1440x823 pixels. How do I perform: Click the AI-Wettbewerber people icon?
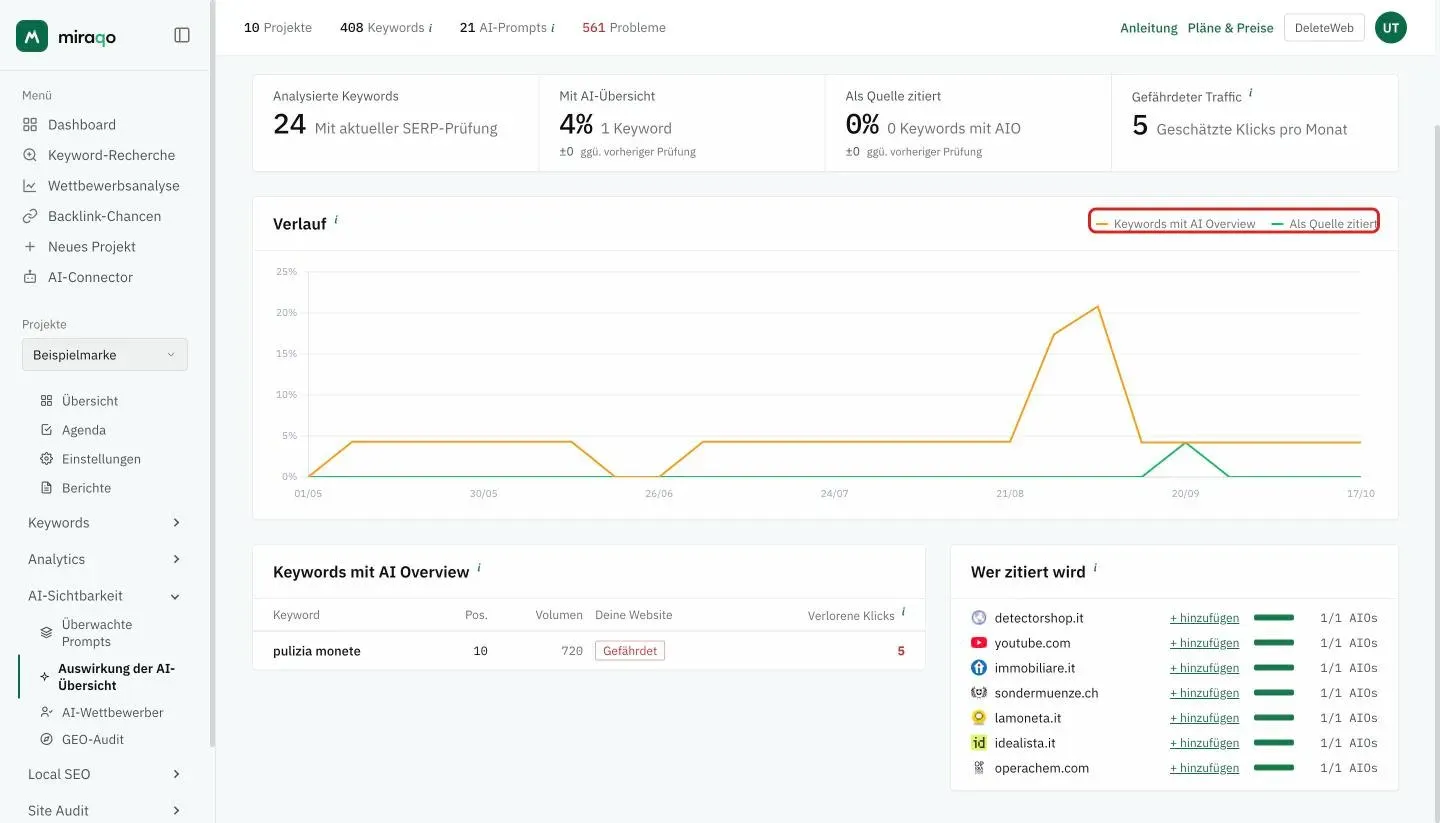point(46,713)
